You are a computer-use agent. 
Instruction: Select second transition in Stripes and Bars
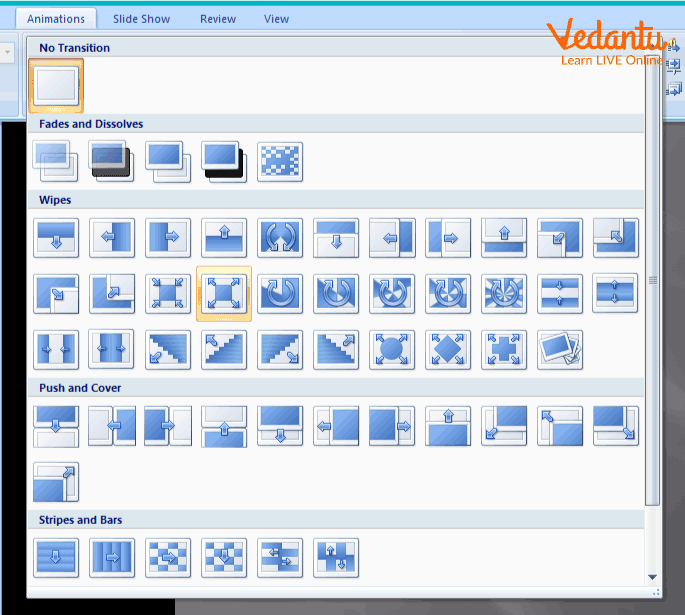(112, 557)
